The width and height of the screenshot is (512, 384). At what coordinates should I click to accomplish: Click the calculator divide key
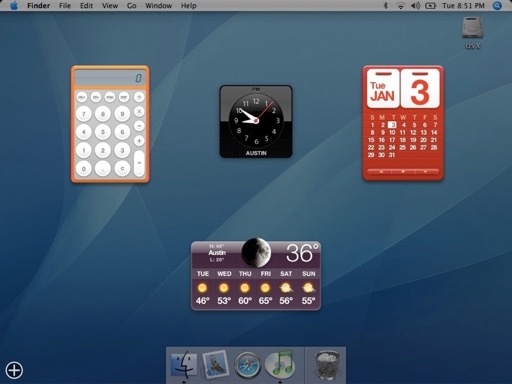(x=139, y=97)
